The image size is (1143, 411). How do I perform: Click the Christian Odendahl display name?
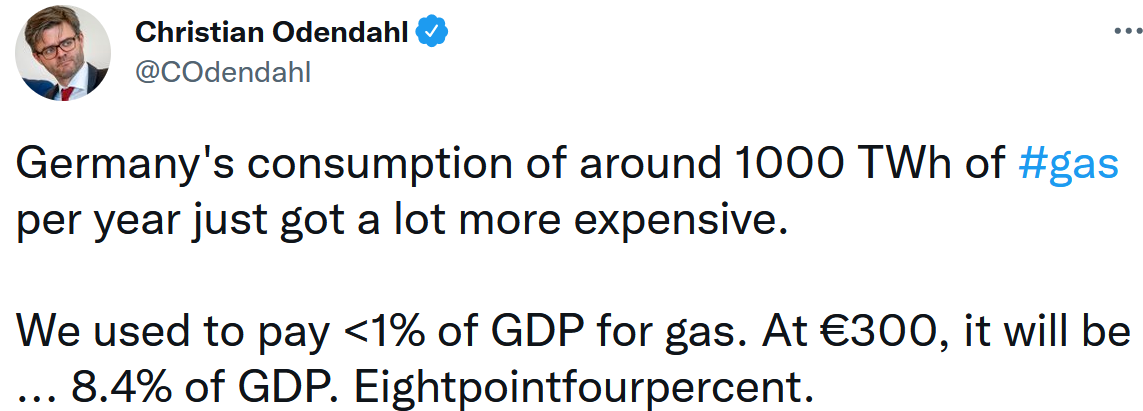pos(271,31)
